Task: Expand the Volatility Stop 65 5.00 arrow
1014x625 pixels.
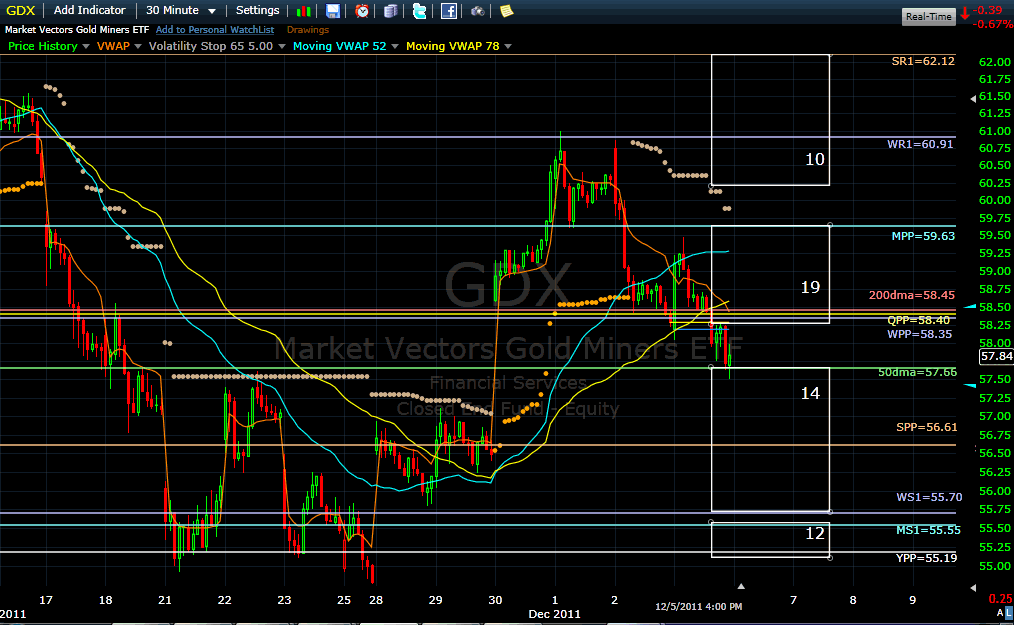Action: coord(281,47)
